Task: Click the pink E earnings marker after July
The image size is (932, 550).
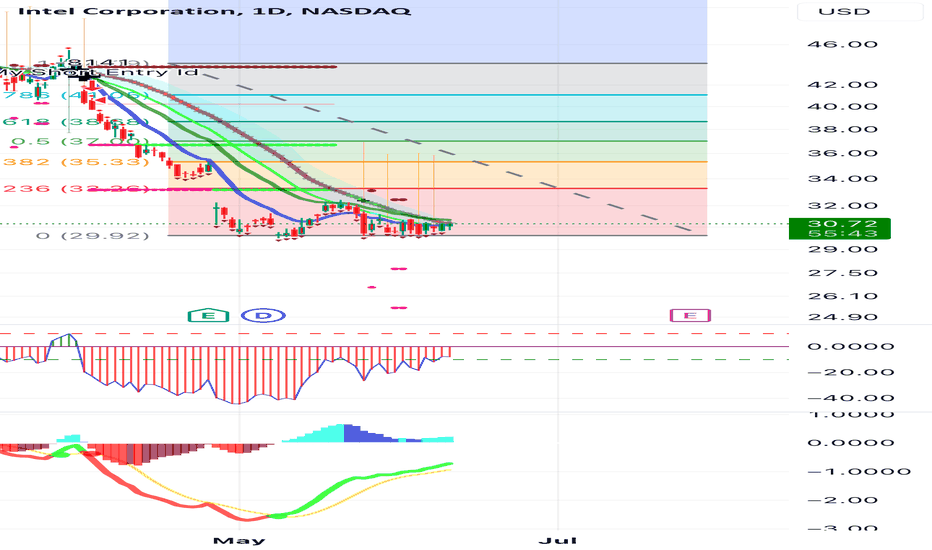Action: (x=689, y=315)
